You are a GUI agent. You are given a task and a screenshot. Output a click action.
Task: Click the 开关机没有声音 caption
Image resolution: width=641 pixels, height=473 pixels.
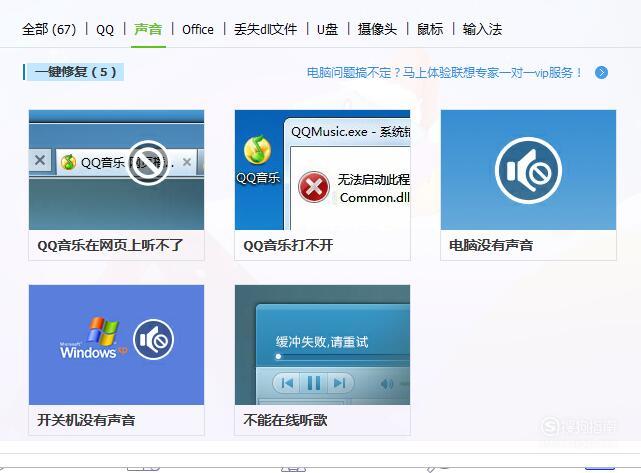86,420
